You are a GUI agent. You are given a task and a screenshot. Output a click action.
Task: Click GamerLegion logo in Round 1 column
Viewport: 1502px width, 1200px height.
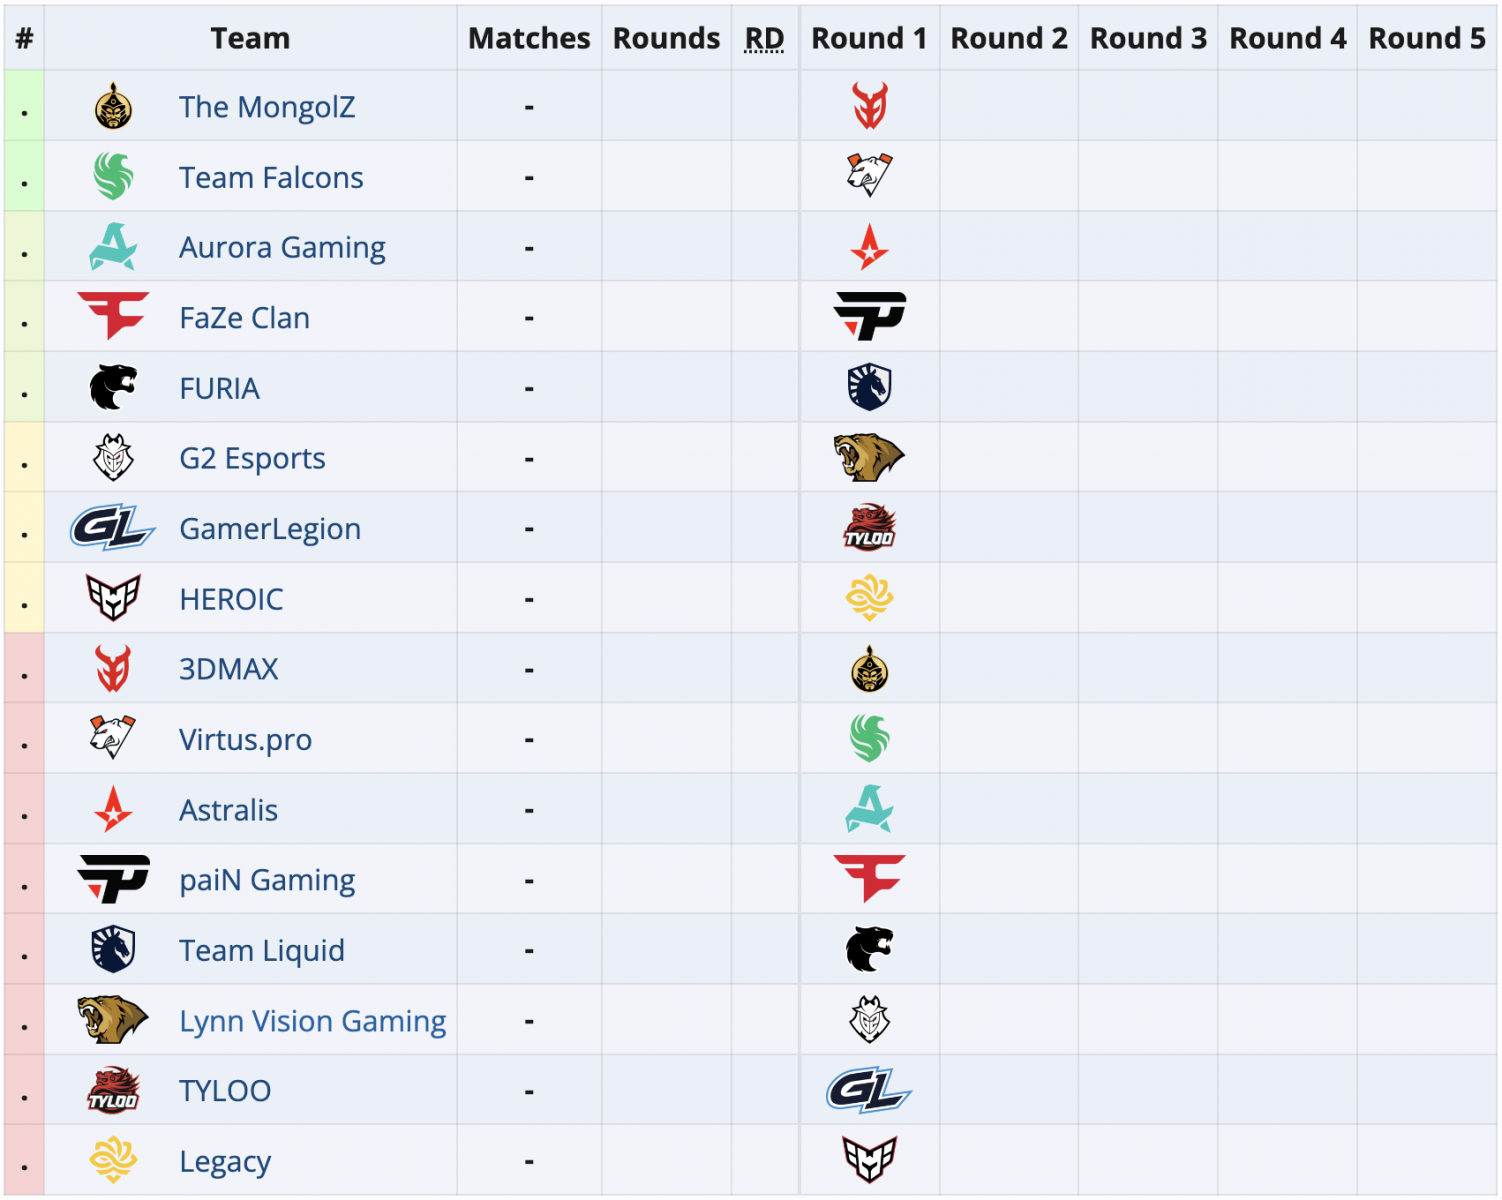coord(869,1090)
